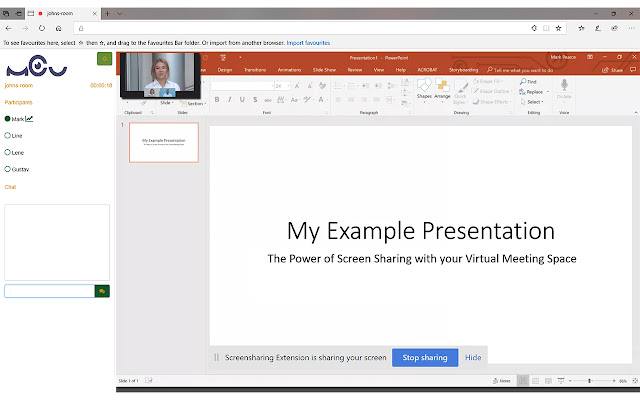Open the Section dropdown
Viewport: 640px width, 400px height.
196,103
